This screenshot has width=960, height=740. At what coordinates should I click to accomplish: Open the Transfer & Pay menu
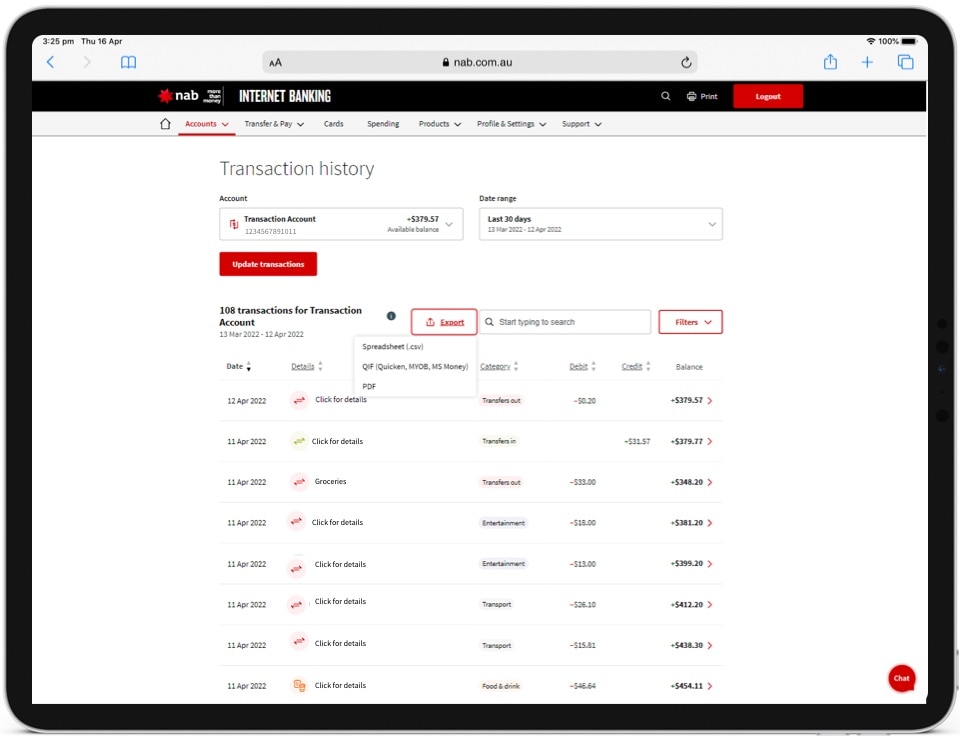[x=273, y=124]
